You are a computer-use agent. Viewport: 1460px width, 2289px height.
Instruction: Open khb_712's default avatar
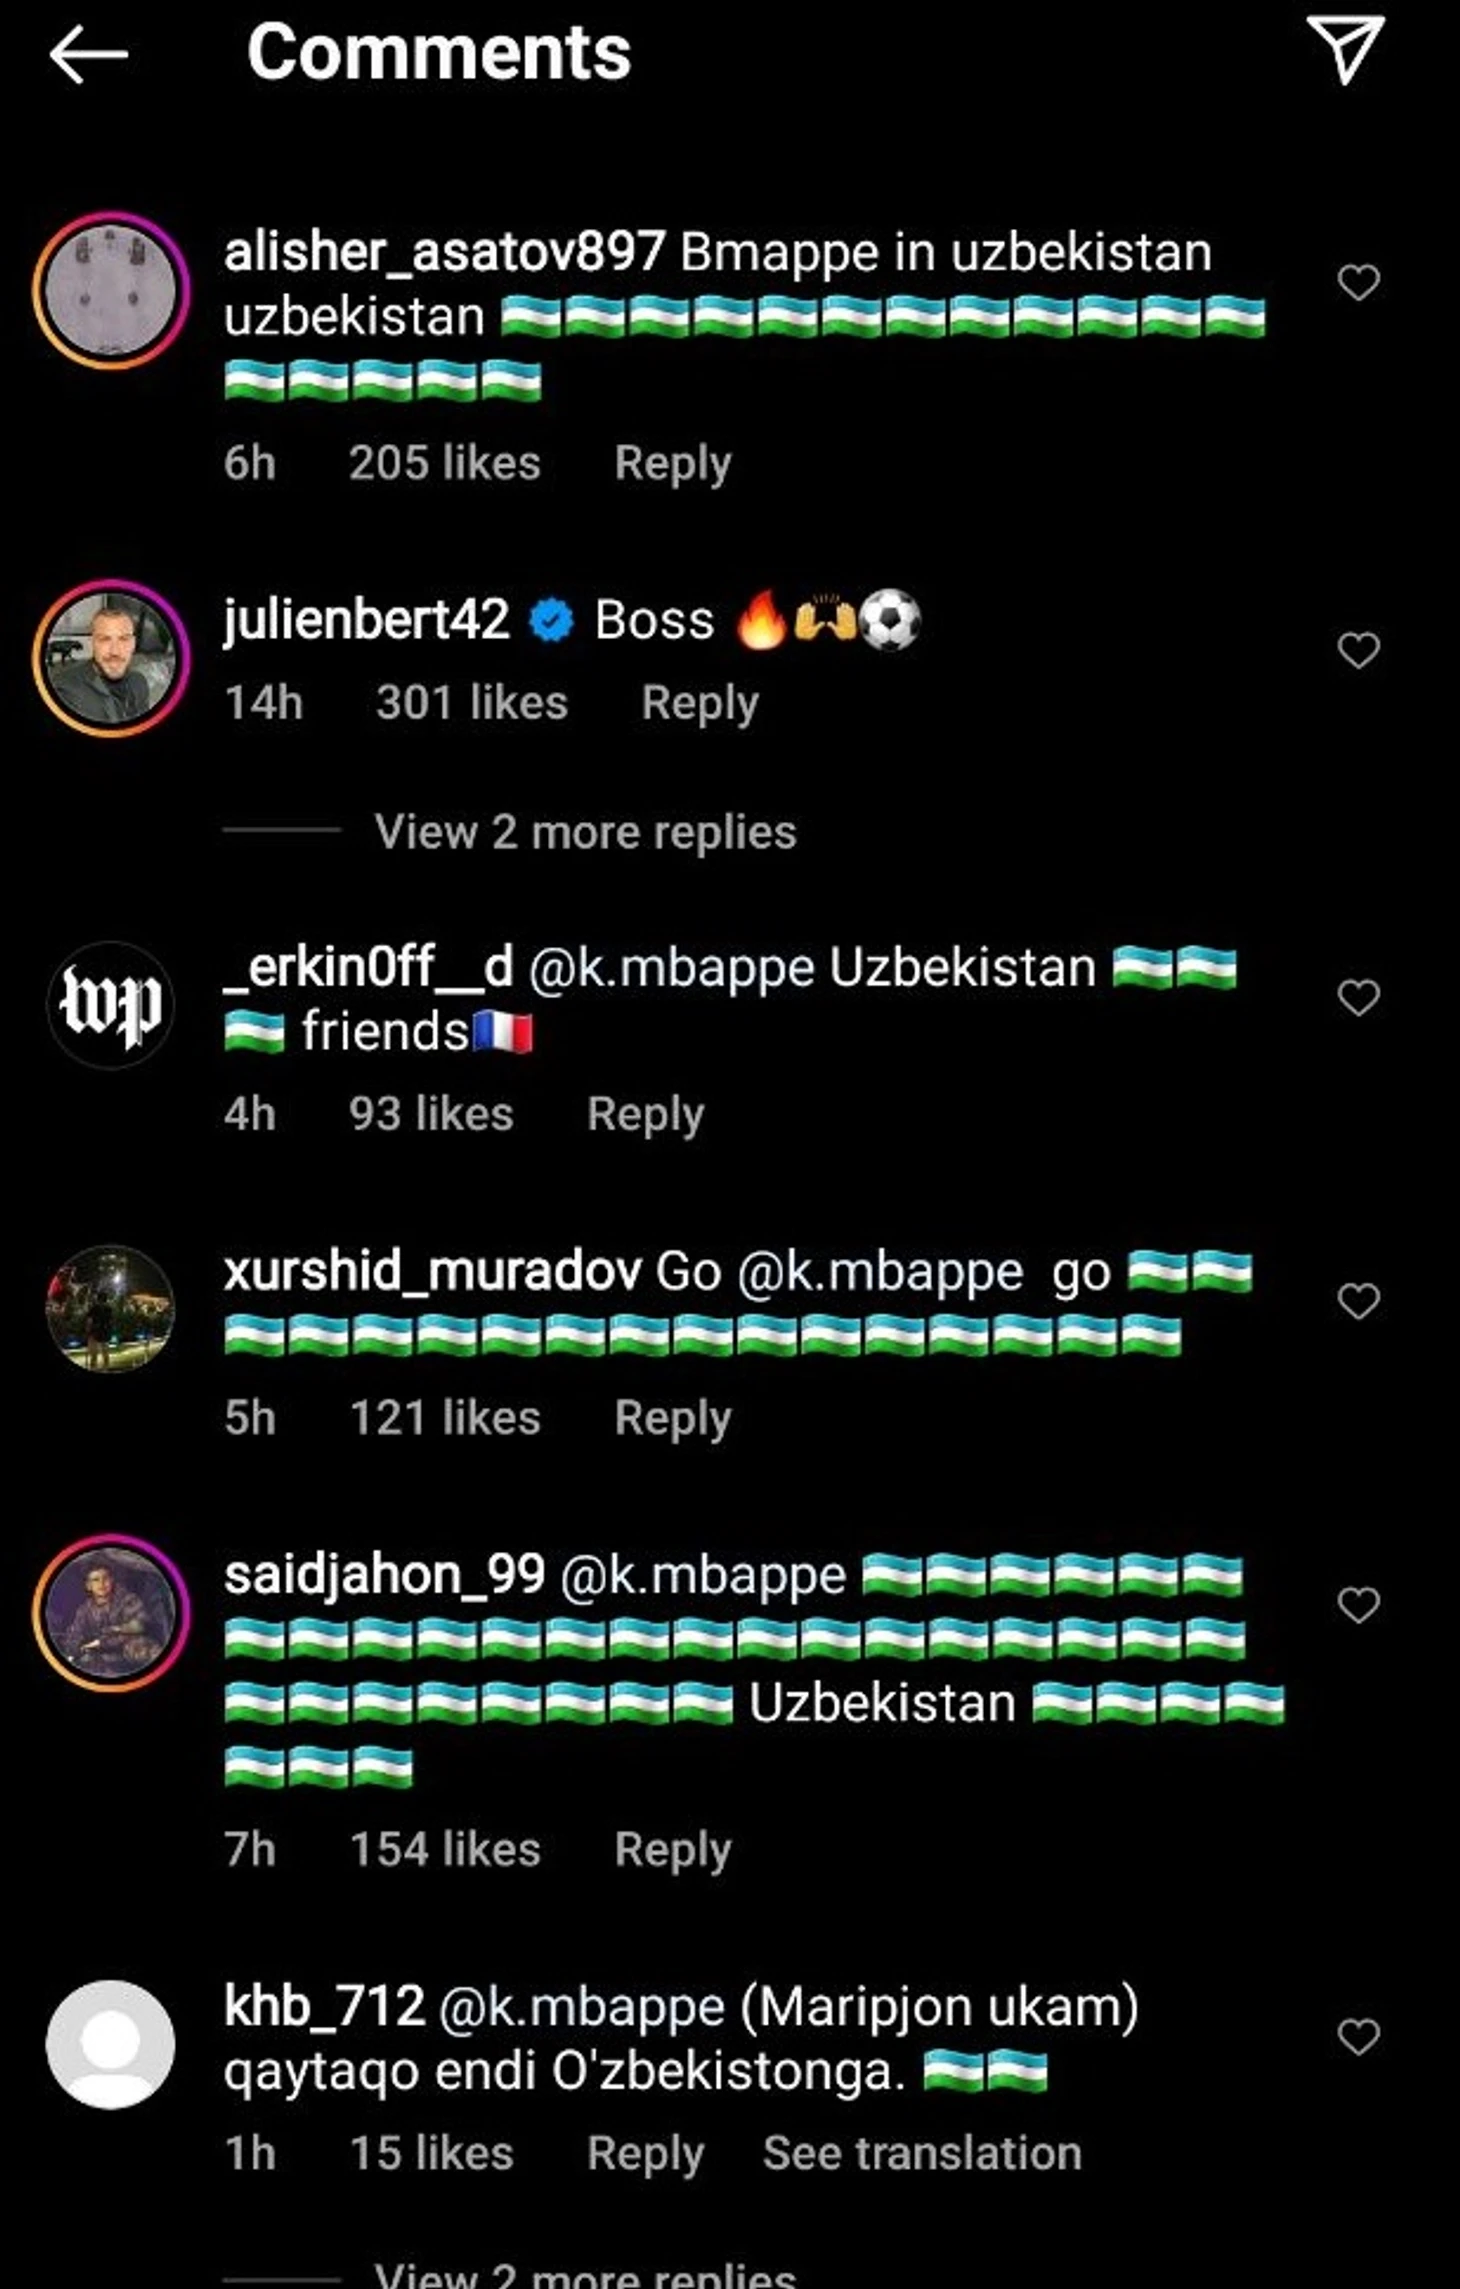[x=110, y=2044]
